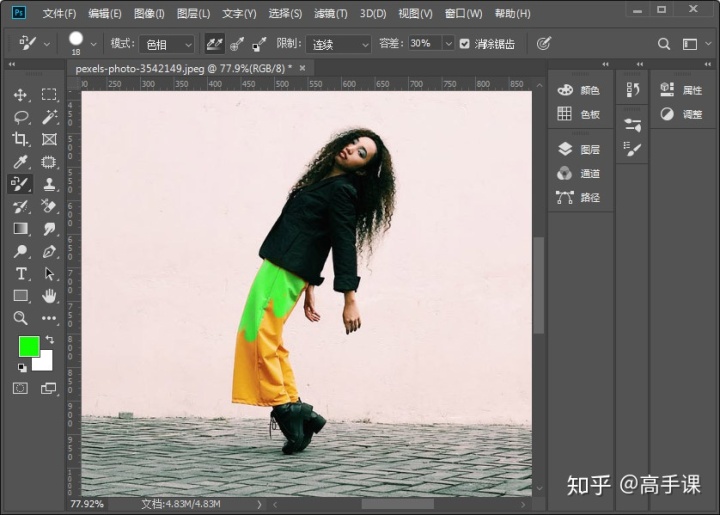720x515 pixels.
Task: Select the Eyedropper tool
Action: 20,162
